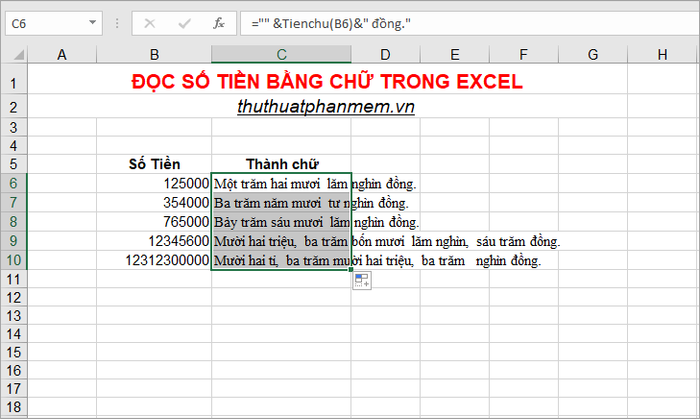700x419 pixels.
Task: Select column E header
Action: 454,54
